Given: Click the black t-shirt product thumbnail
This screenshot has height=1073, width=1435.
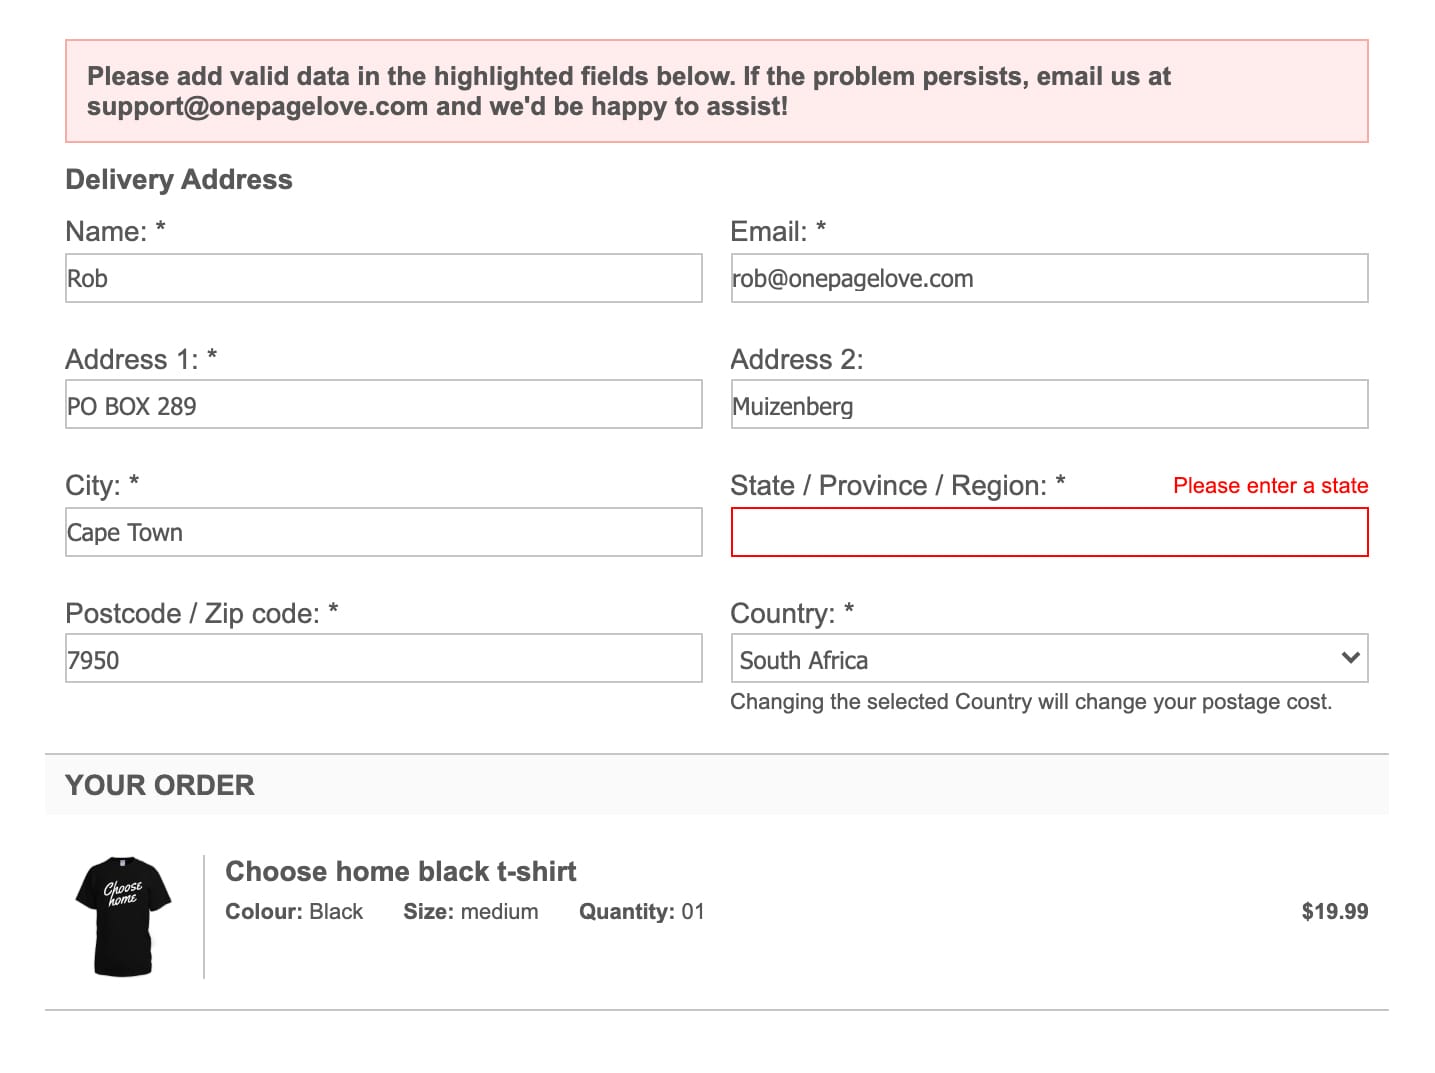Looking at the screenshot, I should tap(123, 915).
